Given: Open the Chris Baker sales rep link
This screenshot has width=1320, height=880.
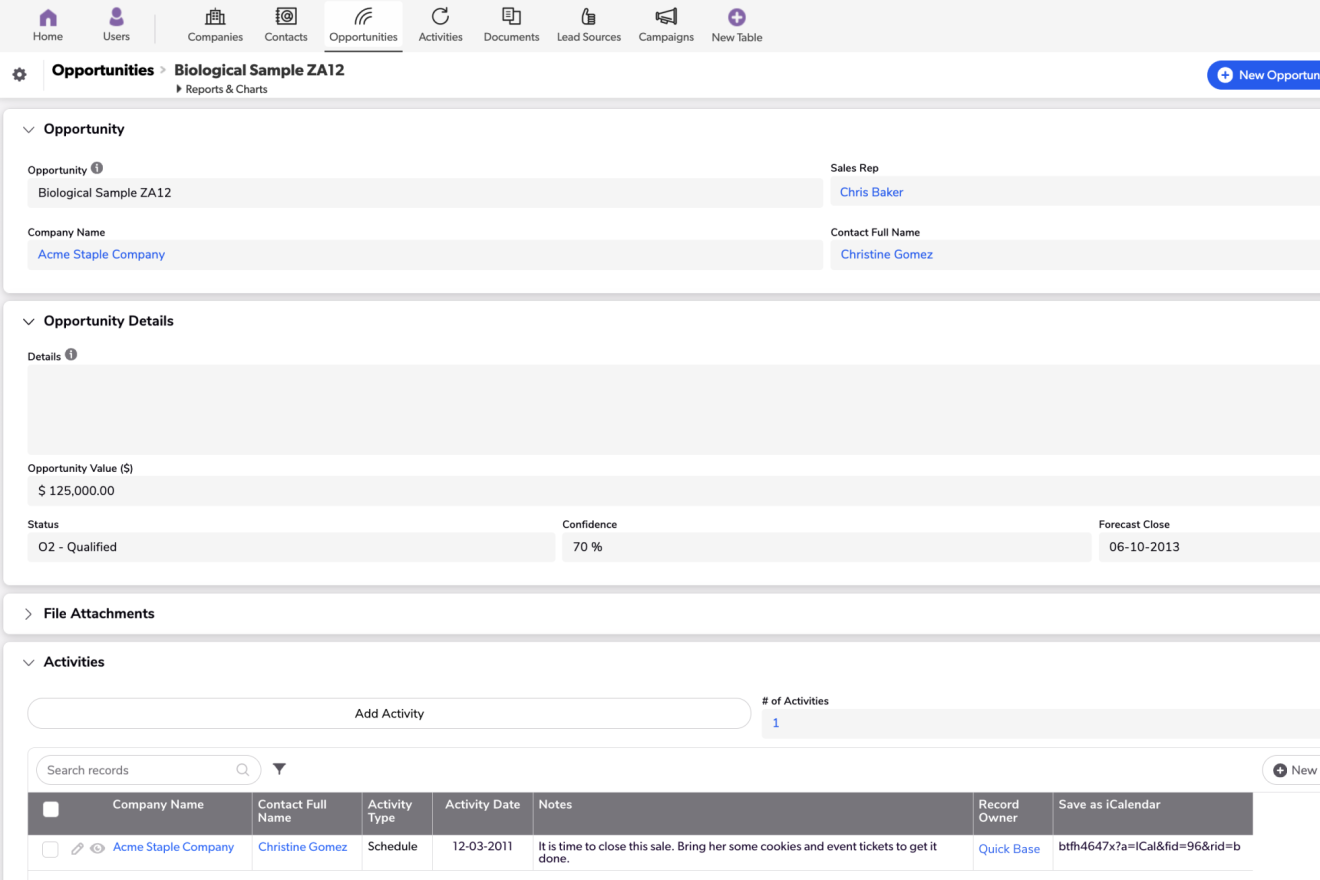Looking at the screenshot, I should (871, 192).
